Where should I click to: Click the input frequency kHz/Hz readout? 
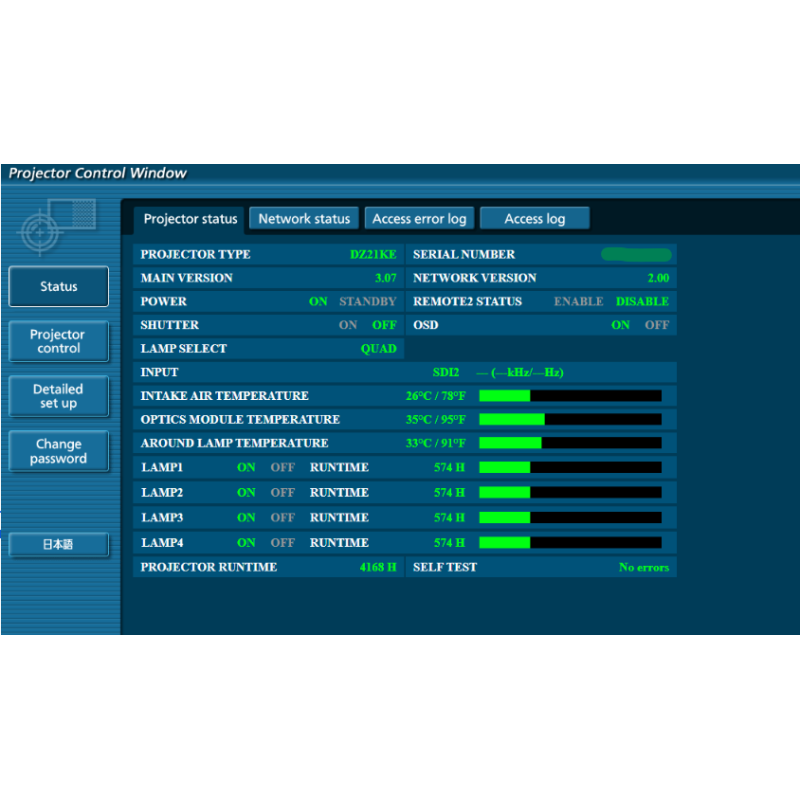tap(520, 372)
